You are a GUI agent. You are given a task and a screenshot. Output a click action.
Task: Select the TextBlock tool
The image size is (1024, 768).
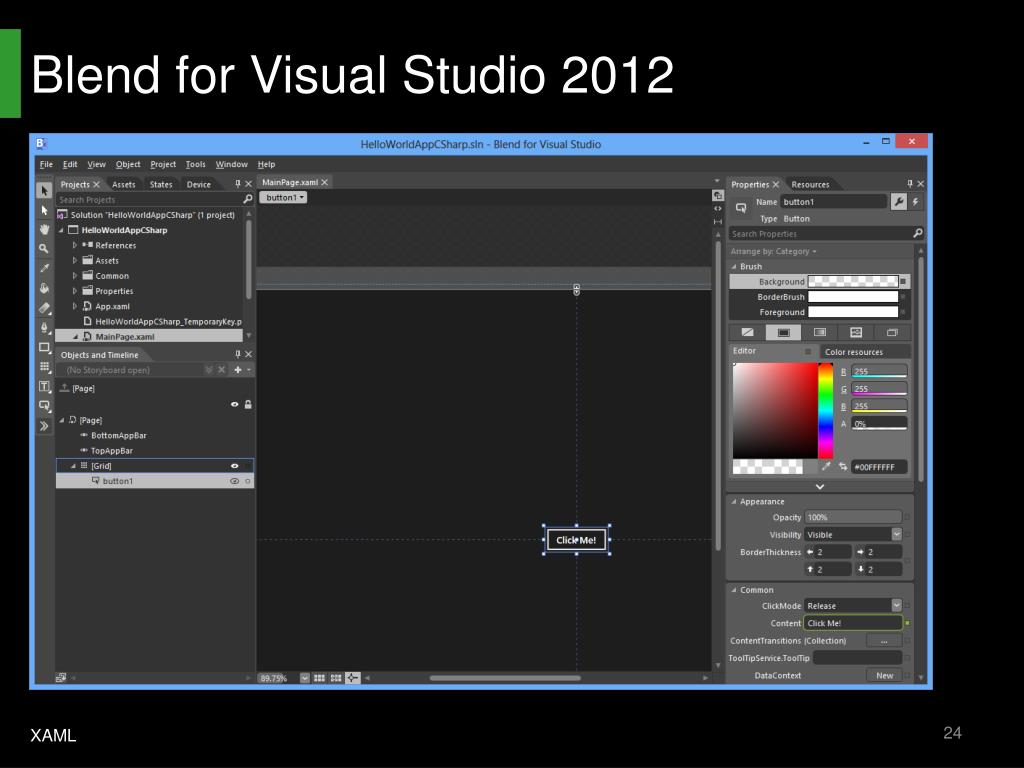[44, 387]
